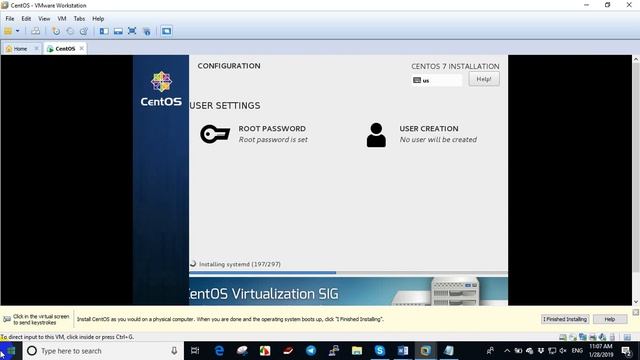Enter full screen mode icon
The width and height of the screenshot is (640, 360).
click(x=132, y=31)
